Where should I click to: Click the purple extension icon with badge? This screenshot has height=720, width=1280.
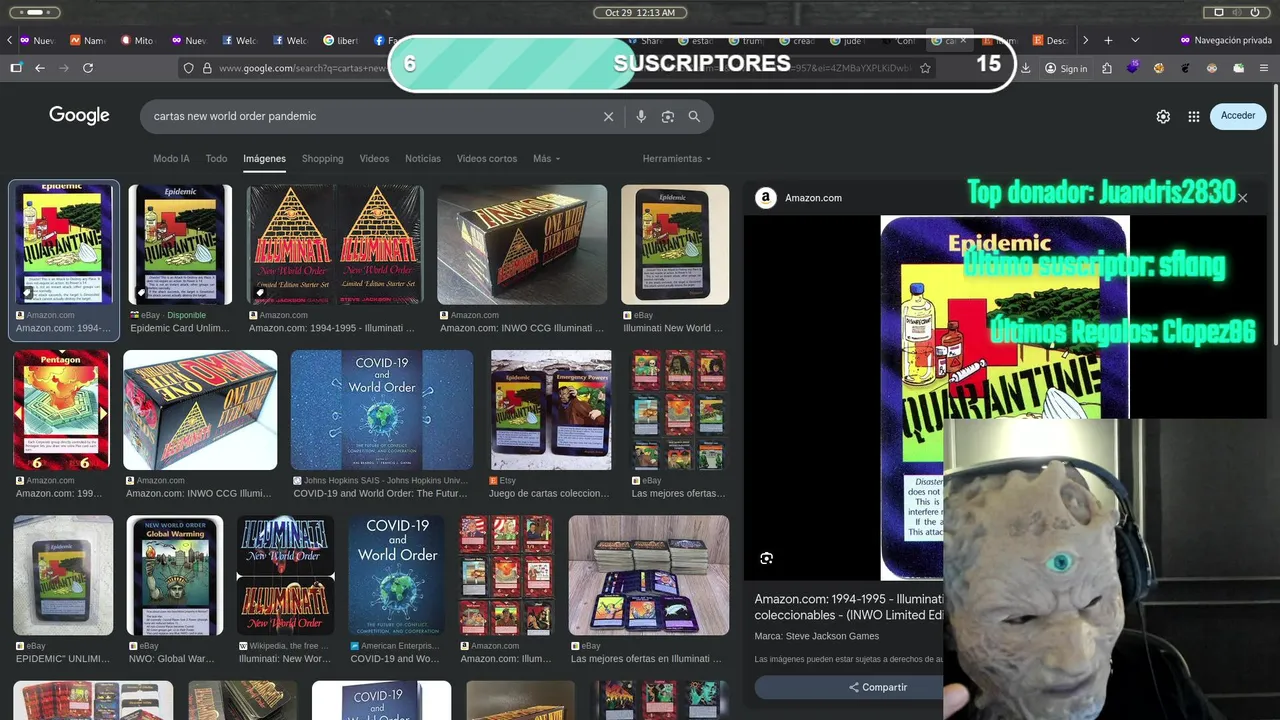tap(1133, 68)
